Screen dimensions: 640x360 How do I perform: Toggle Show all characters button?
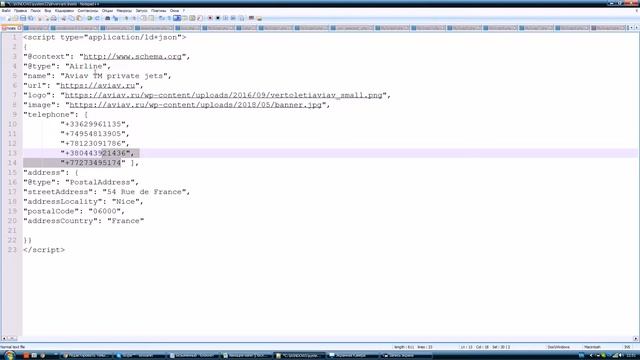(169, 18)
